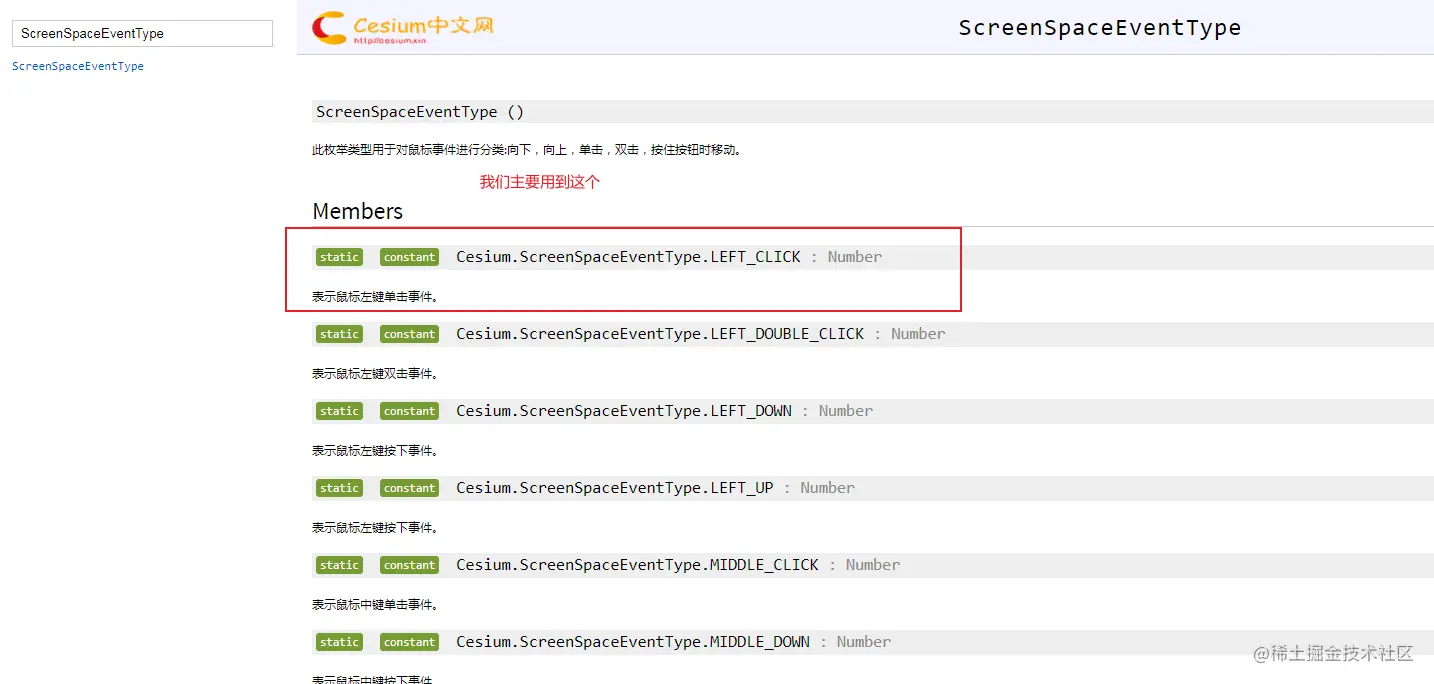The height and width of the screenshot is (684, 1434).
Task: Click the static badge for LEFT_UP
Action: [x=339, y=488]
